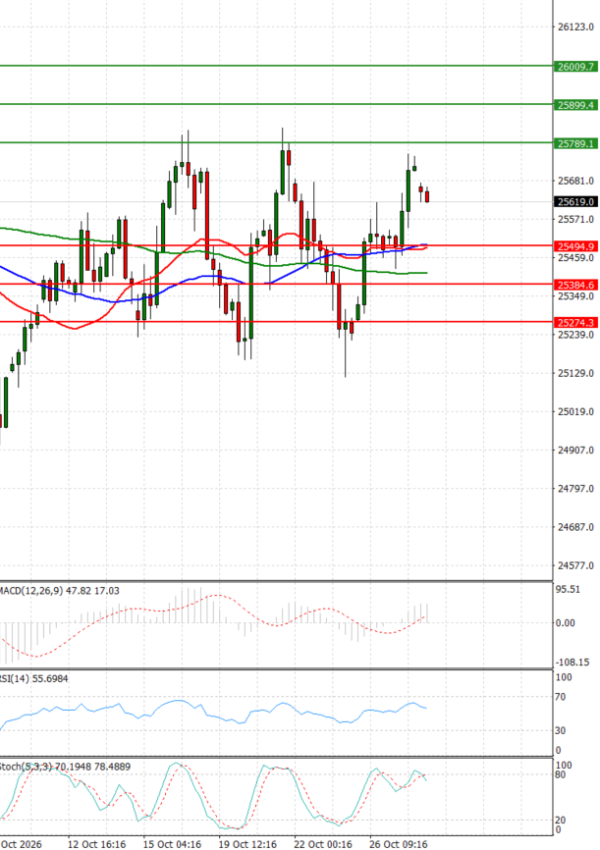This screenshot has width=600, height=850.
Task: Click the 24577.0 price axis value
Action: [576, 566]
